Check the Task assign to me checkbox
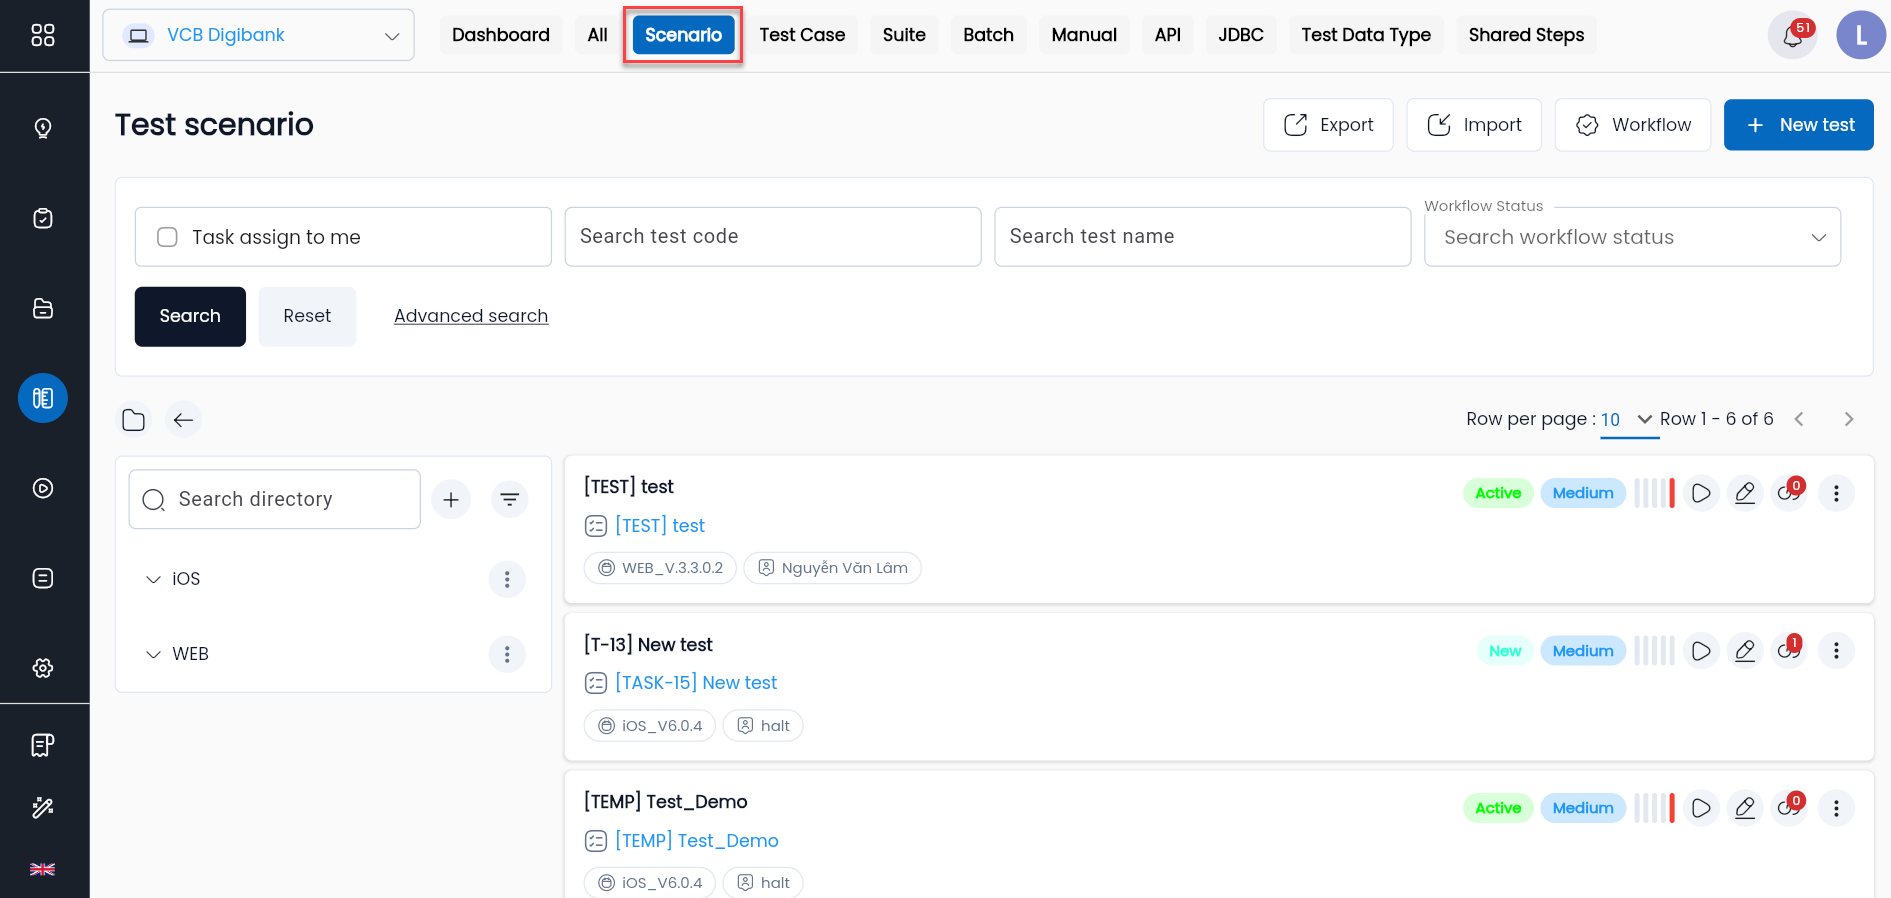Screen dimensions: 1891x898 point(167,237)
